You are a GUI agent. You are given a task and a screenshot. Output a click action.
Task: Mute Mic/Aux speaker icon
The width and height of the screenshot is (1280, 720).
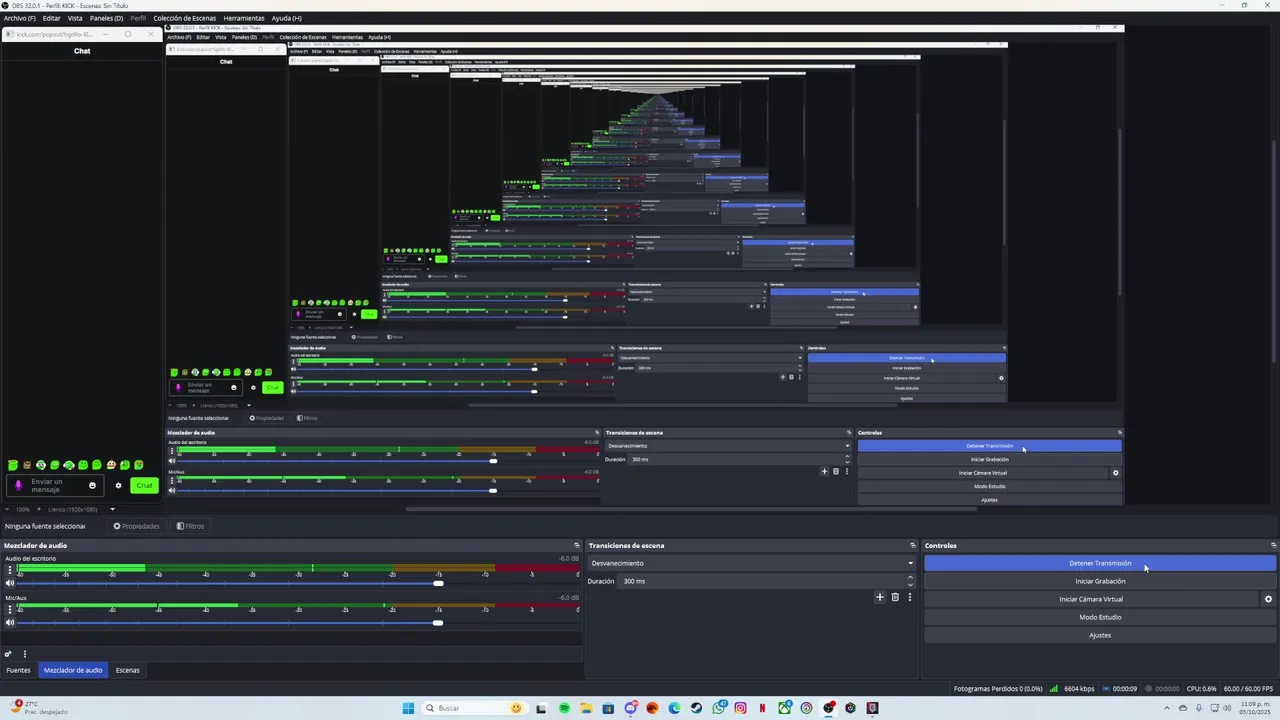(10, 623)
